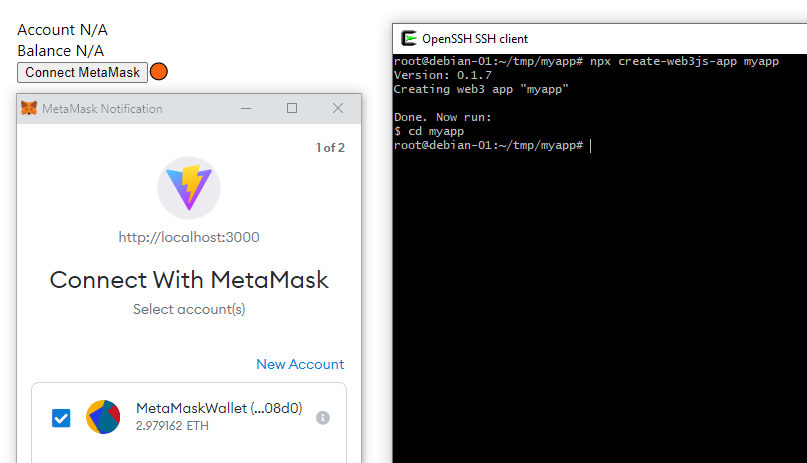Show info for MetaMaskWallet account
Viewport: 807px width, 463px height.
point(323,418)
